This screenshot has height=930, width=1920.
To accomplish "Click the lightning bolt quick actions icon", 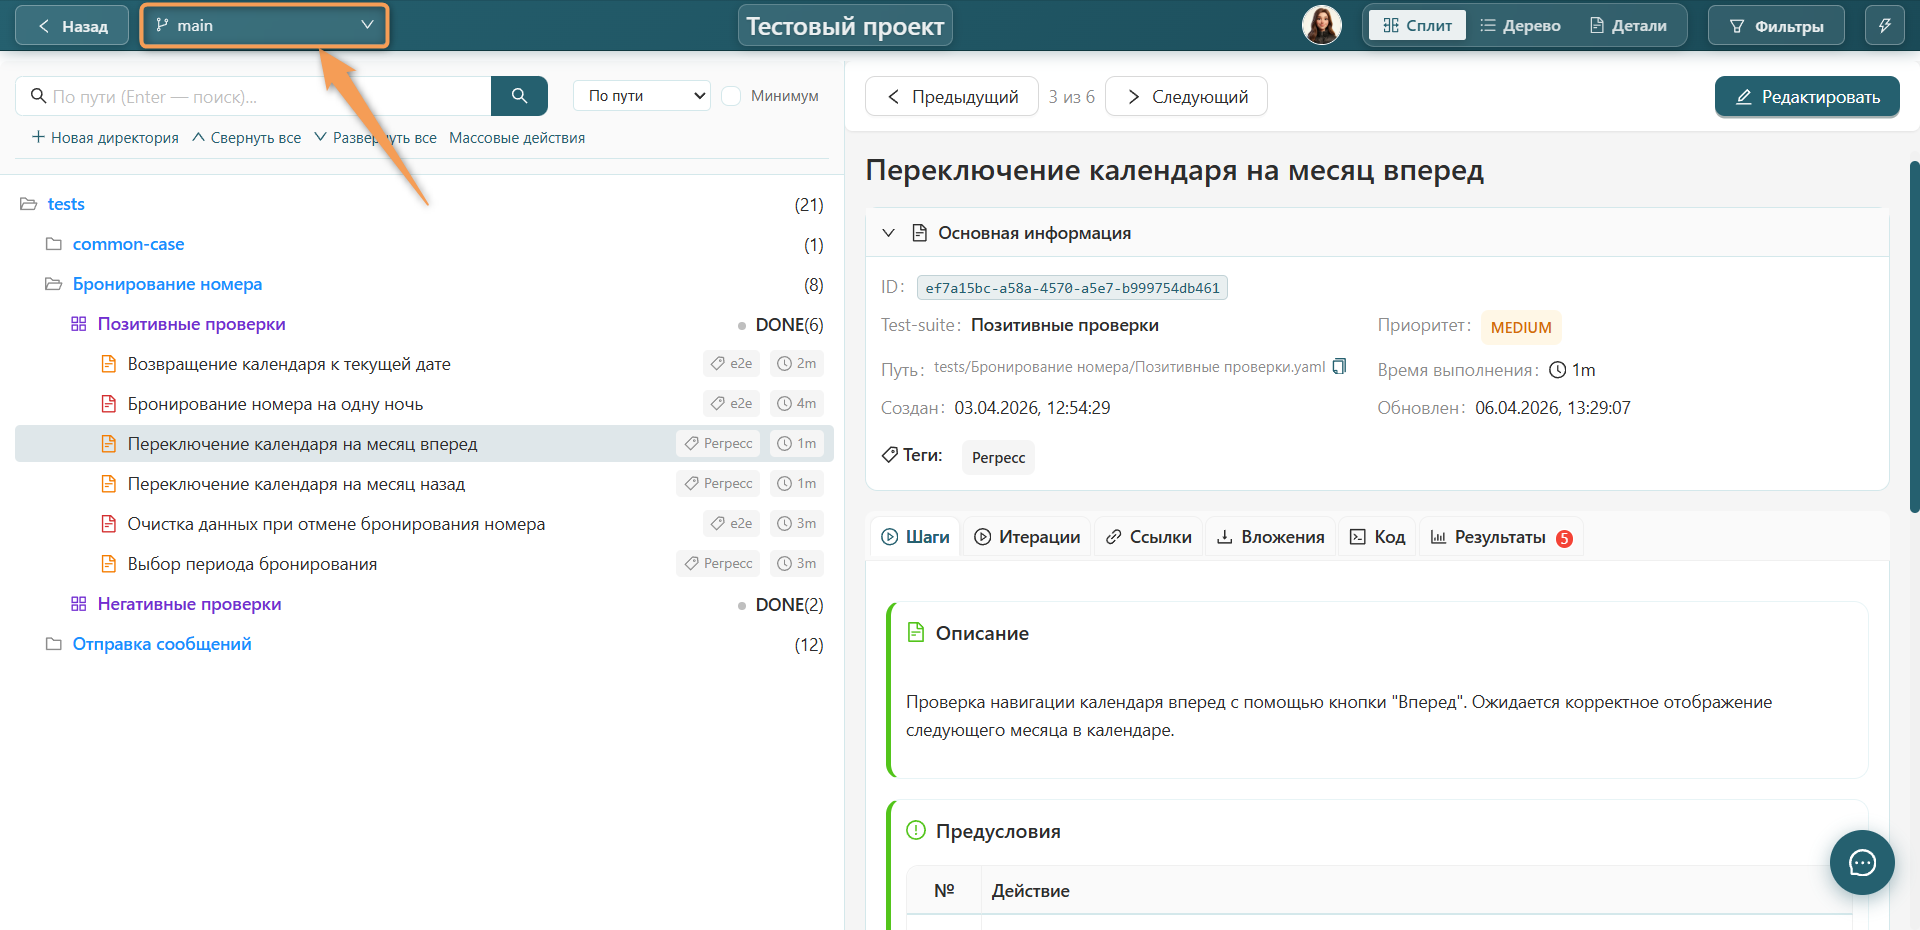I will point(1884,25).
